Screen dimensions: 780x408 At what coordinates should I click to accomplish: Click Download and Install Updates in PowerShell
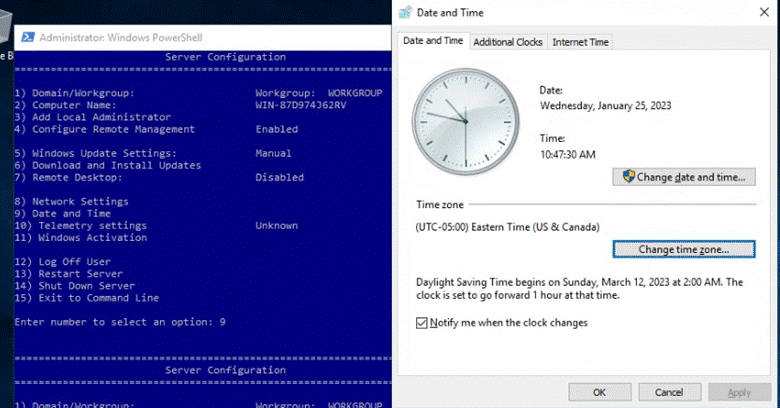(107, 165)
